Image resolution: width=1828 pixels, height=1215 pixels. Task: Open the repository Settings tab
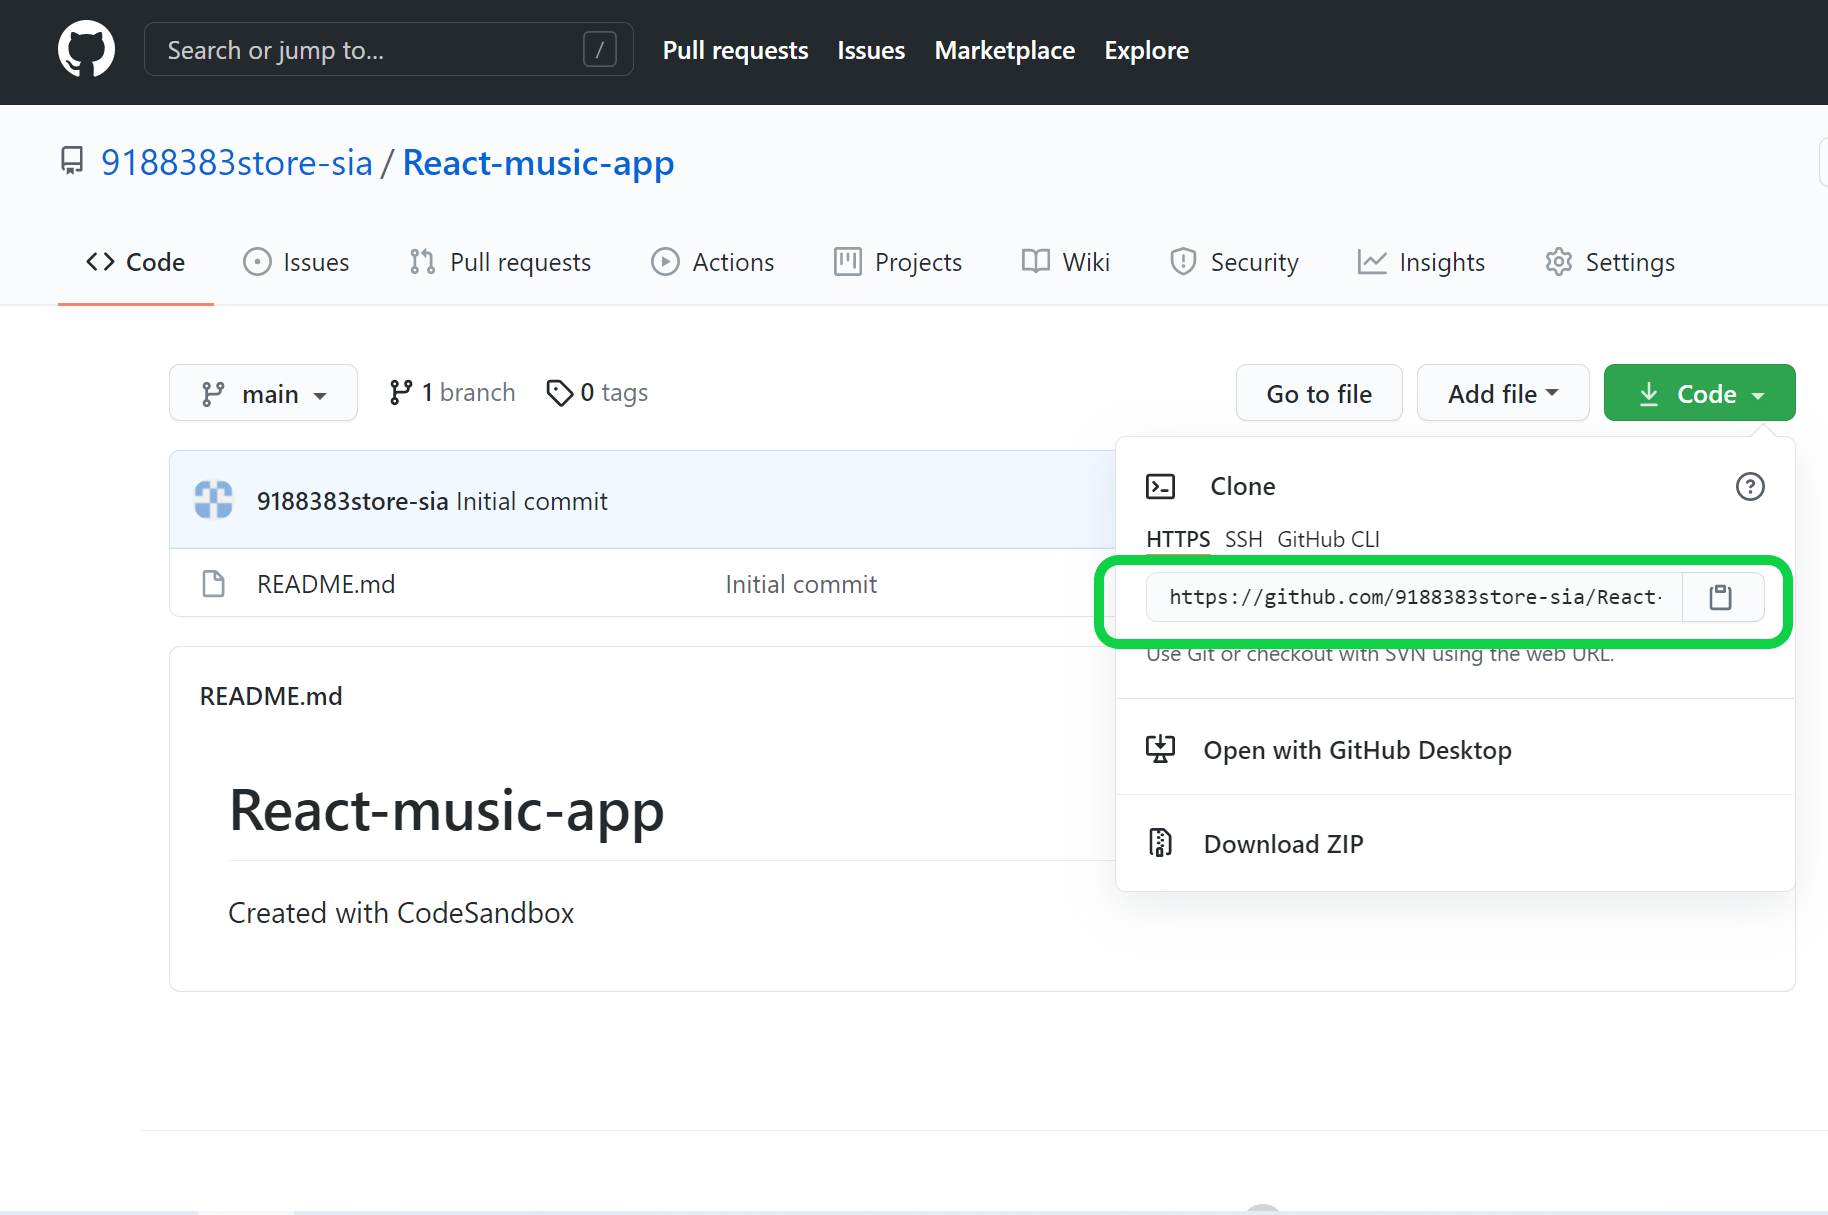1609,262
